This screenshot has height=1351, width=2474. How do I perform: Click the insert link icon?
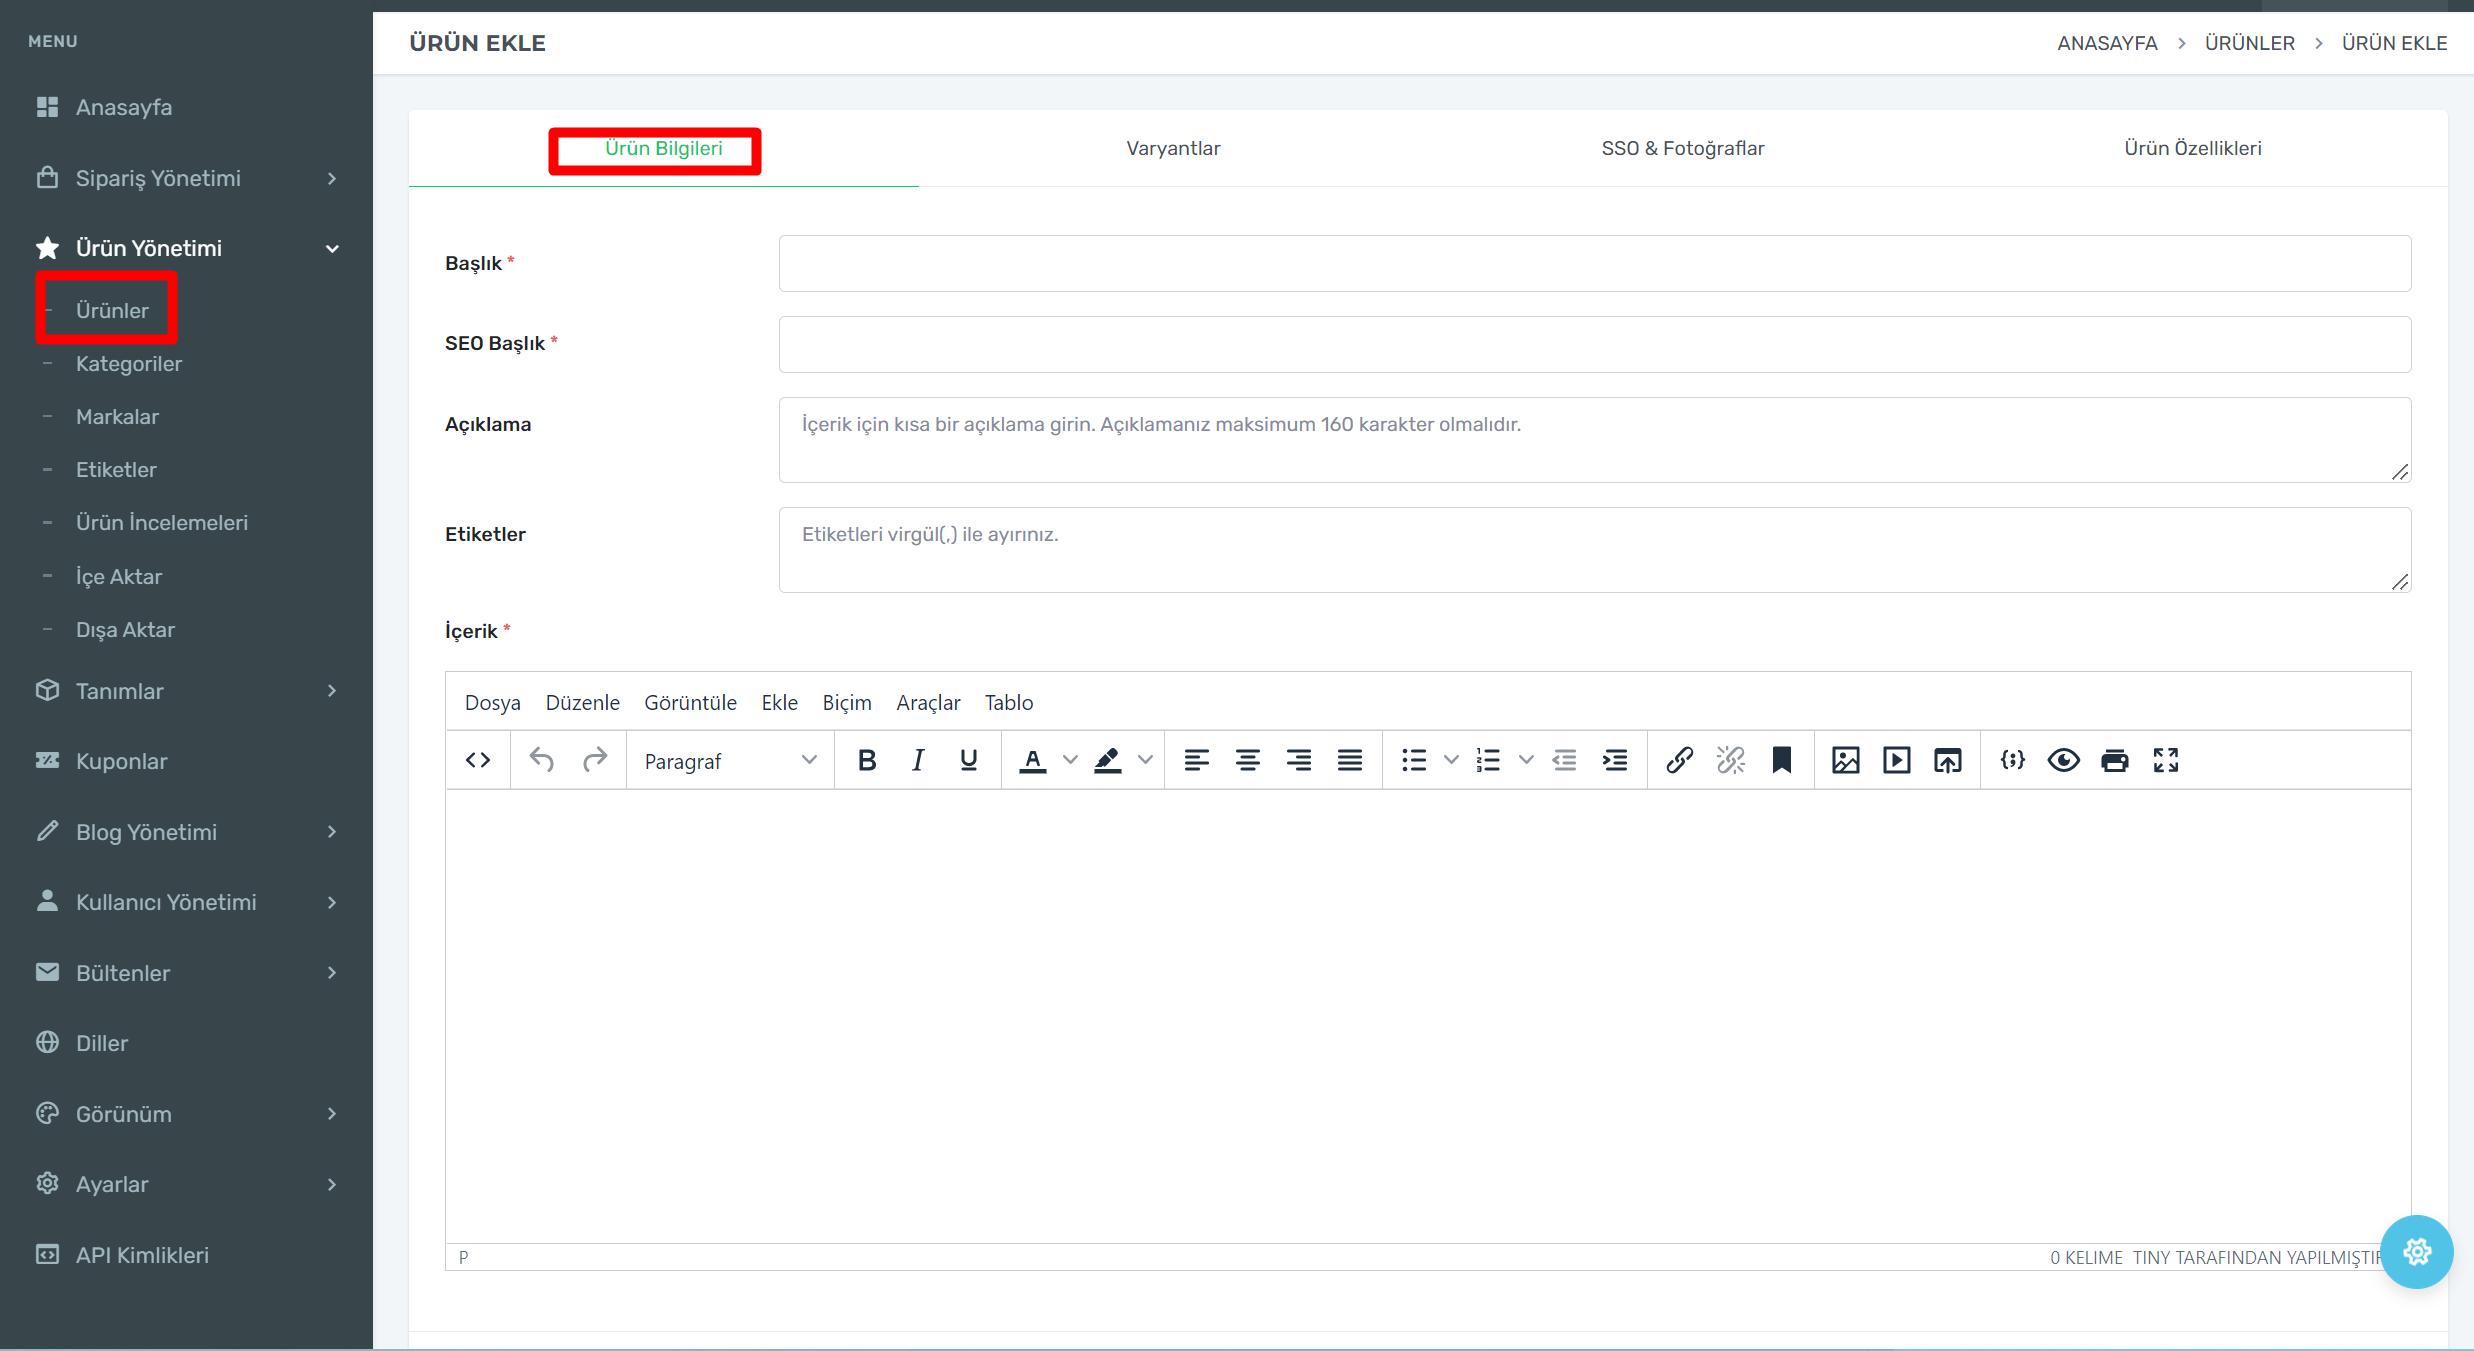point(1679,761)
